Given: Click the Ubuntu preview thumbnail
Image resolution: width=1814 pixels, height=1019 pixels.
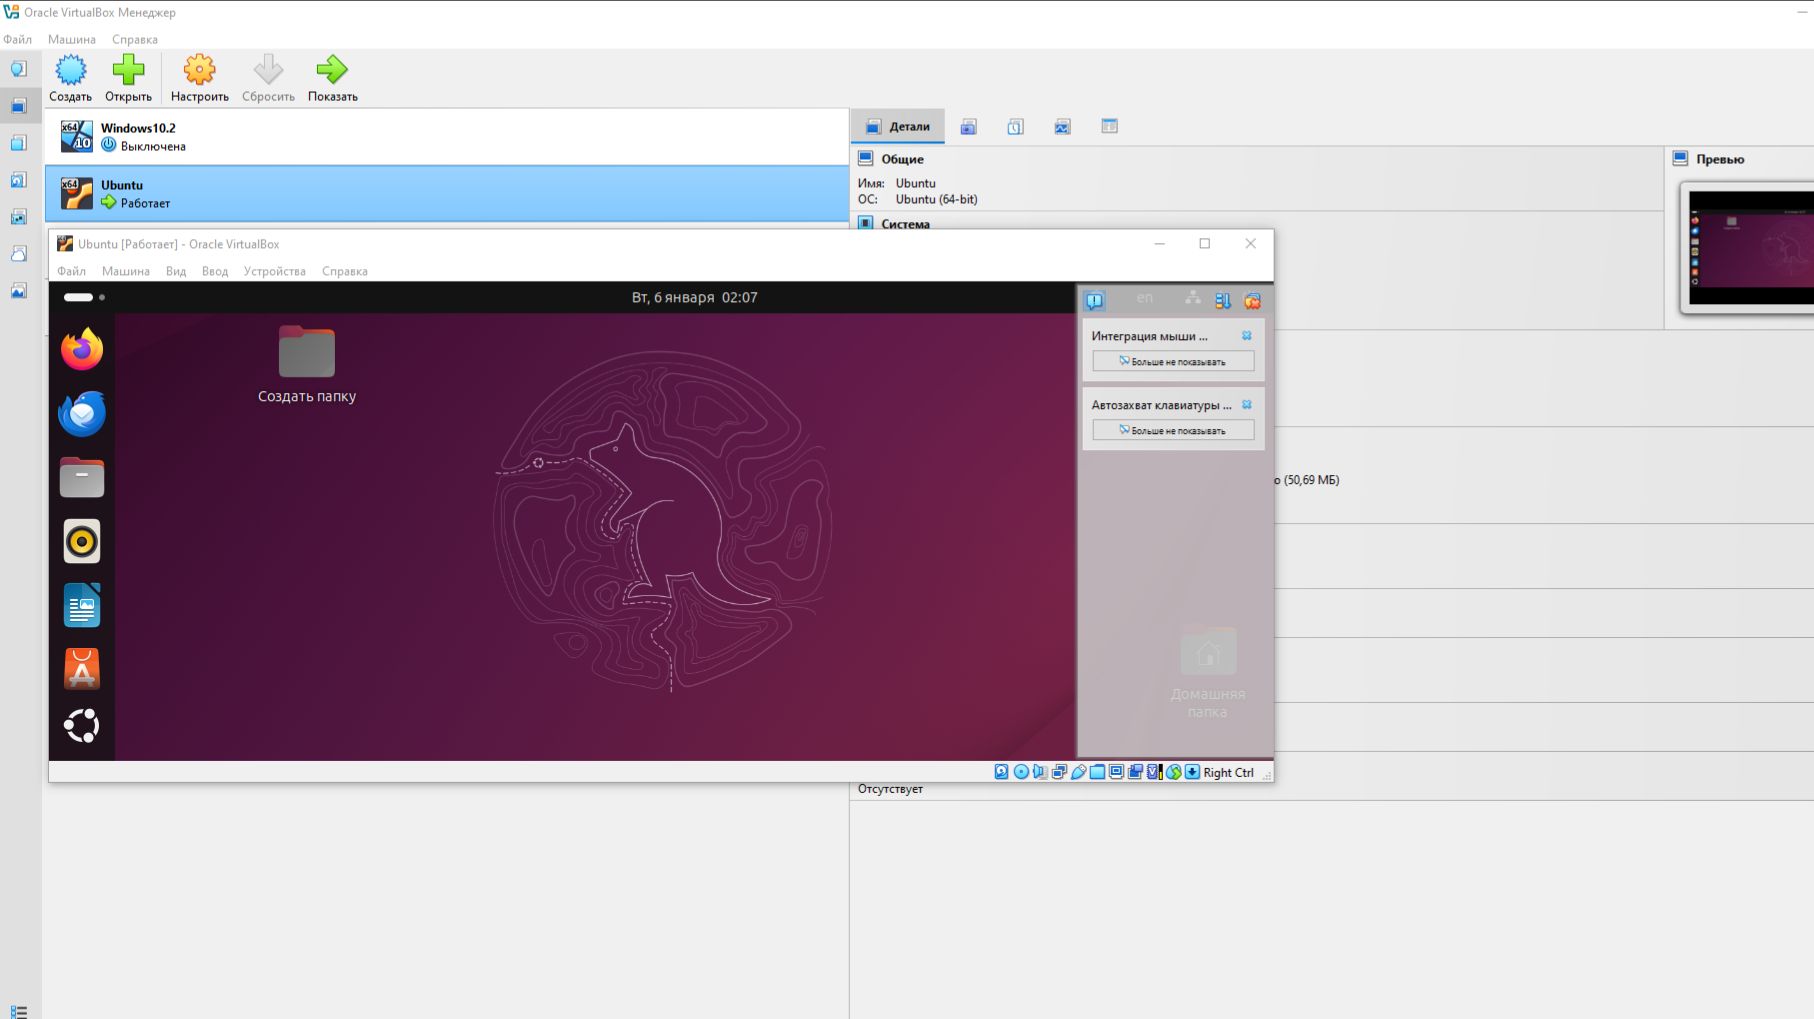Looking at the screenshot, I should [1750, 247].
